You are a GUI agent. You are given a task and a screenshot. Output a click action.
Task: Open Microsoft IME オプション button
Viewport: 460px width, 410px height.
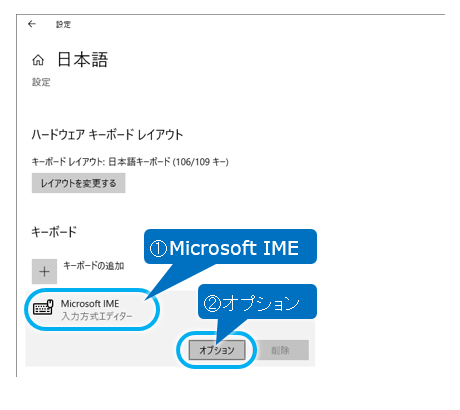click(x=217, y=350)
